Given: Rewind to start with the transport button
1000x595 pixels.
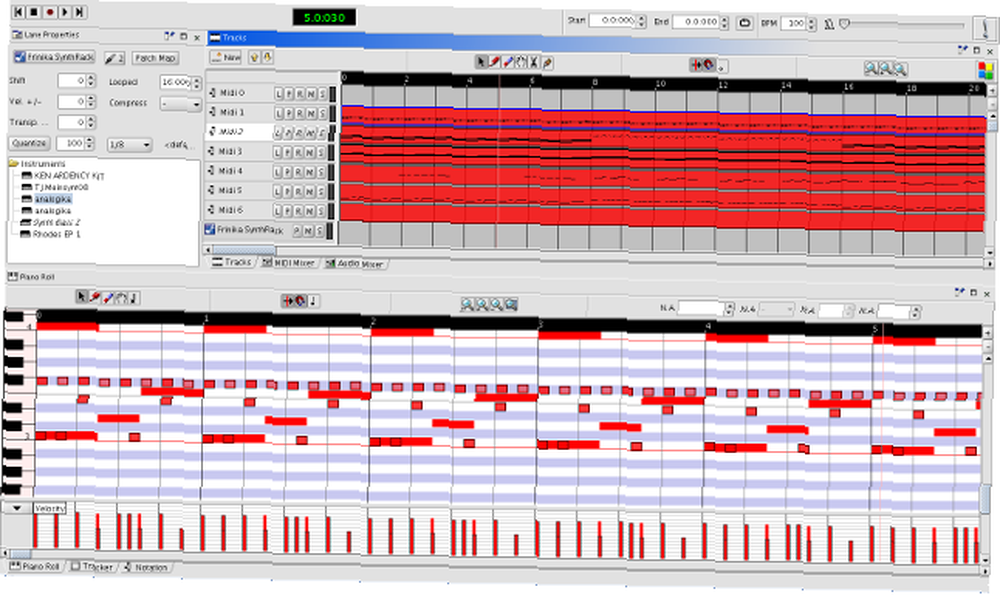Looking at the screenshot, I should (x=18, y=11).
